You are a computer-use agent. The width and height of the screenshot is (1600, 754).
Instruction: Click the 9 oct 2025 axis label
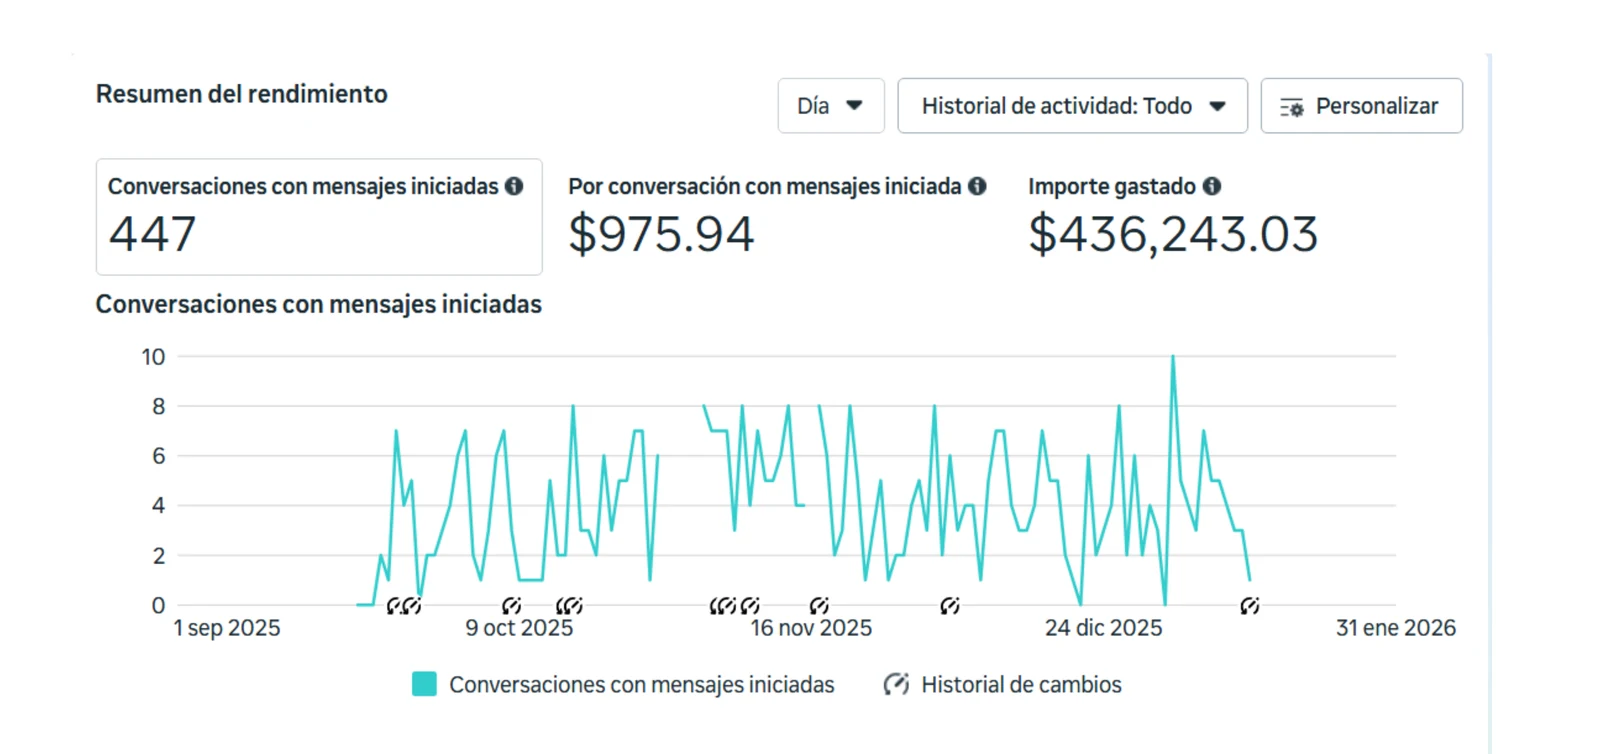click(519, 628)
